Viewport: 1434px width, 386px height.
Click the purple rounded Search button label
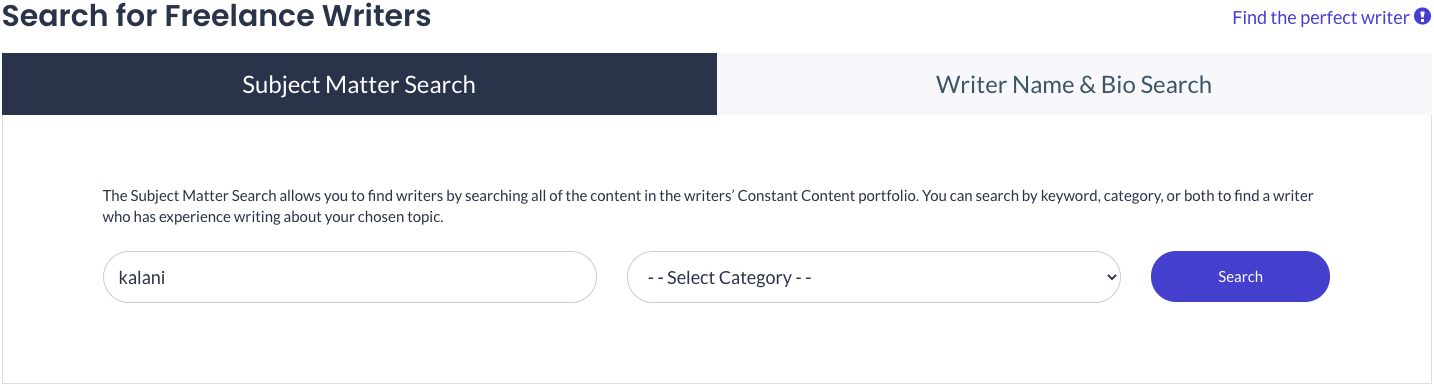point(1240,277)
